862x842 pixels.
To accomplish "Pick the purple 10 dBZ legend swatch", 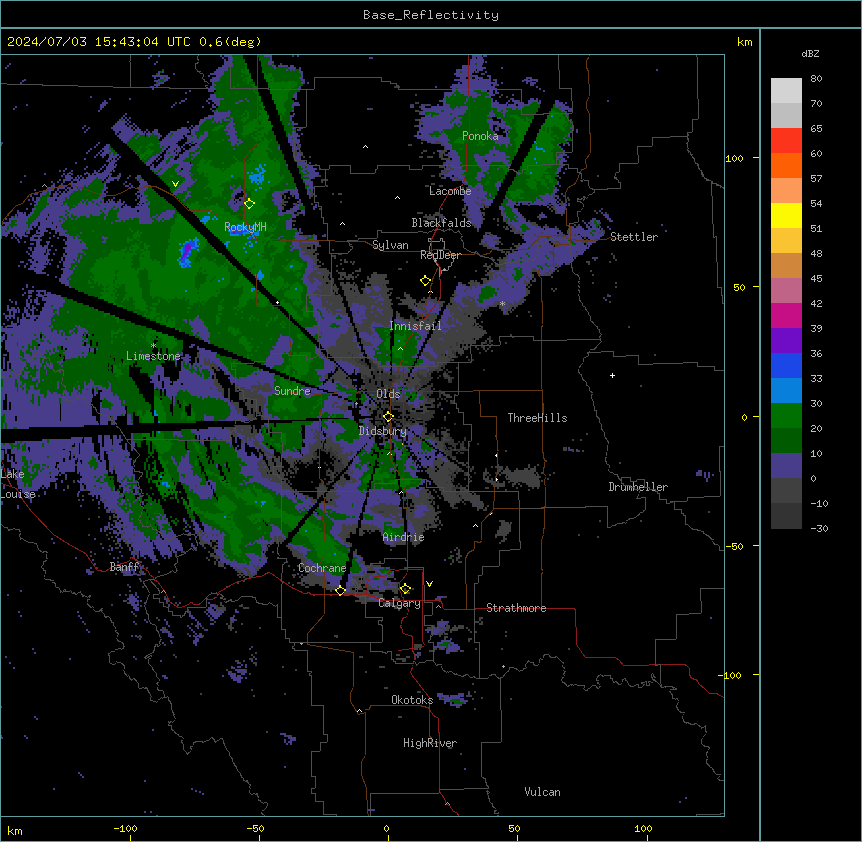I will pos(786,466).
